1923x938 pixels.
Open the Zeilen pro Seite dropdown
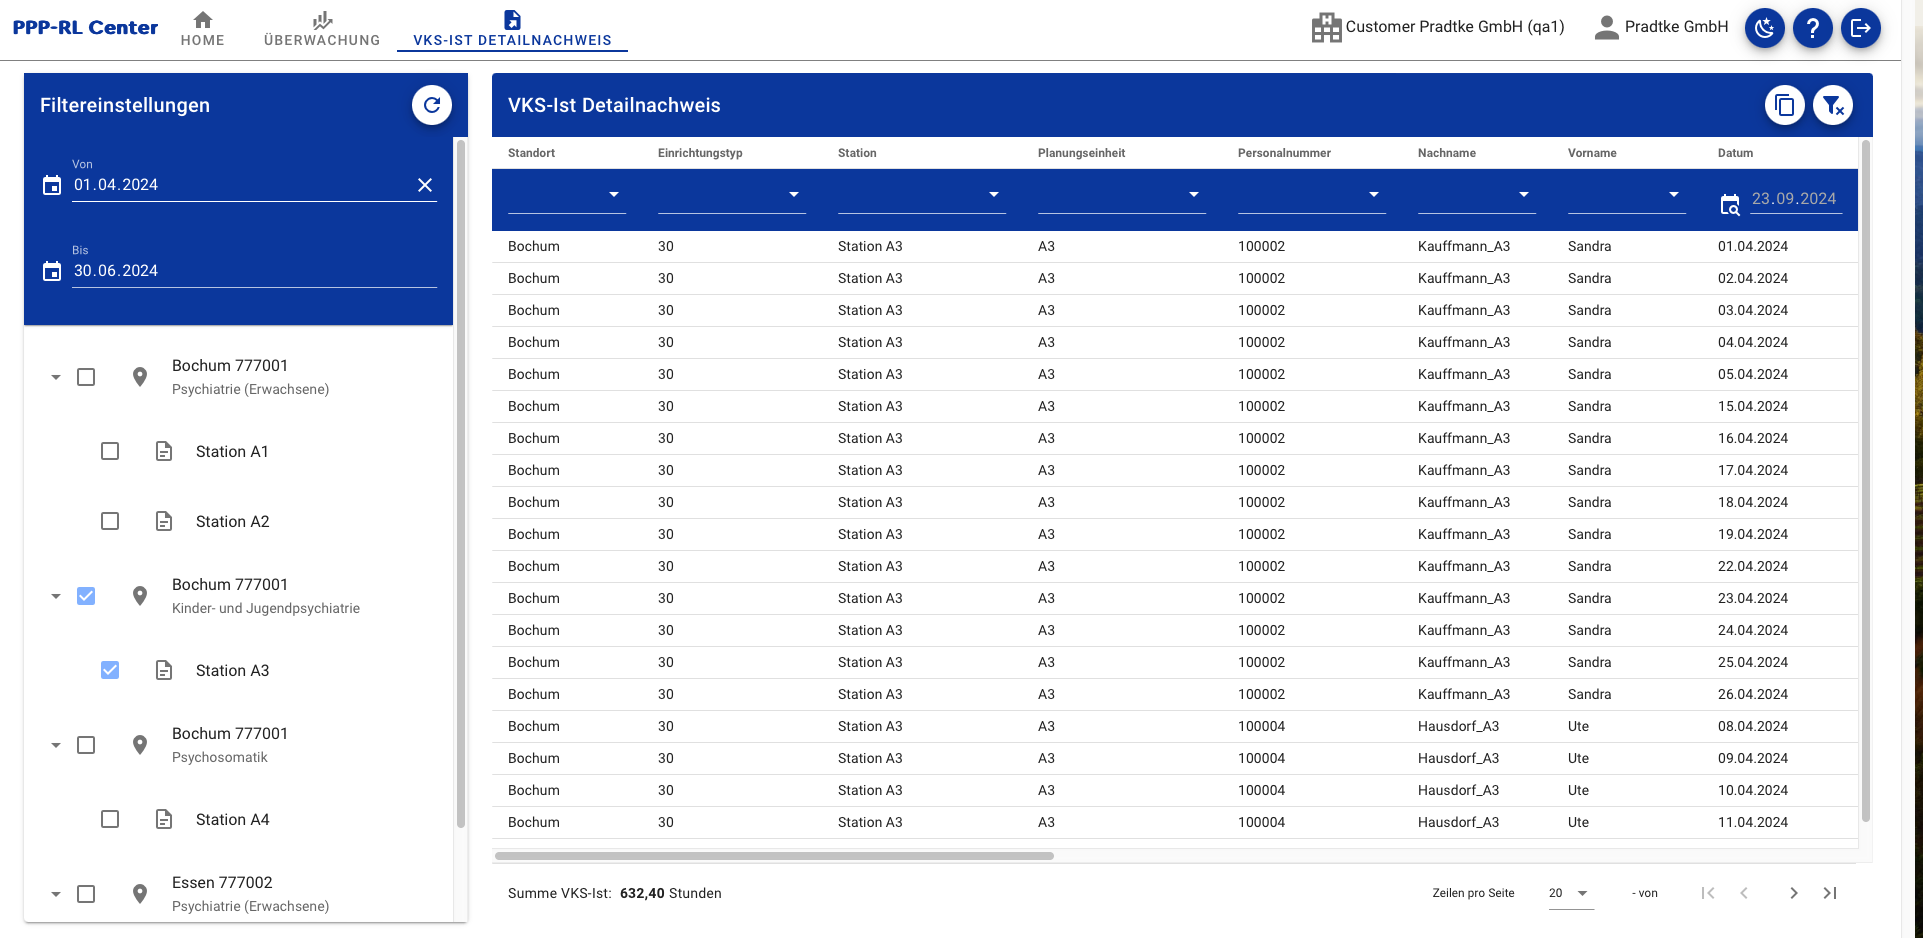[1571, 893]
